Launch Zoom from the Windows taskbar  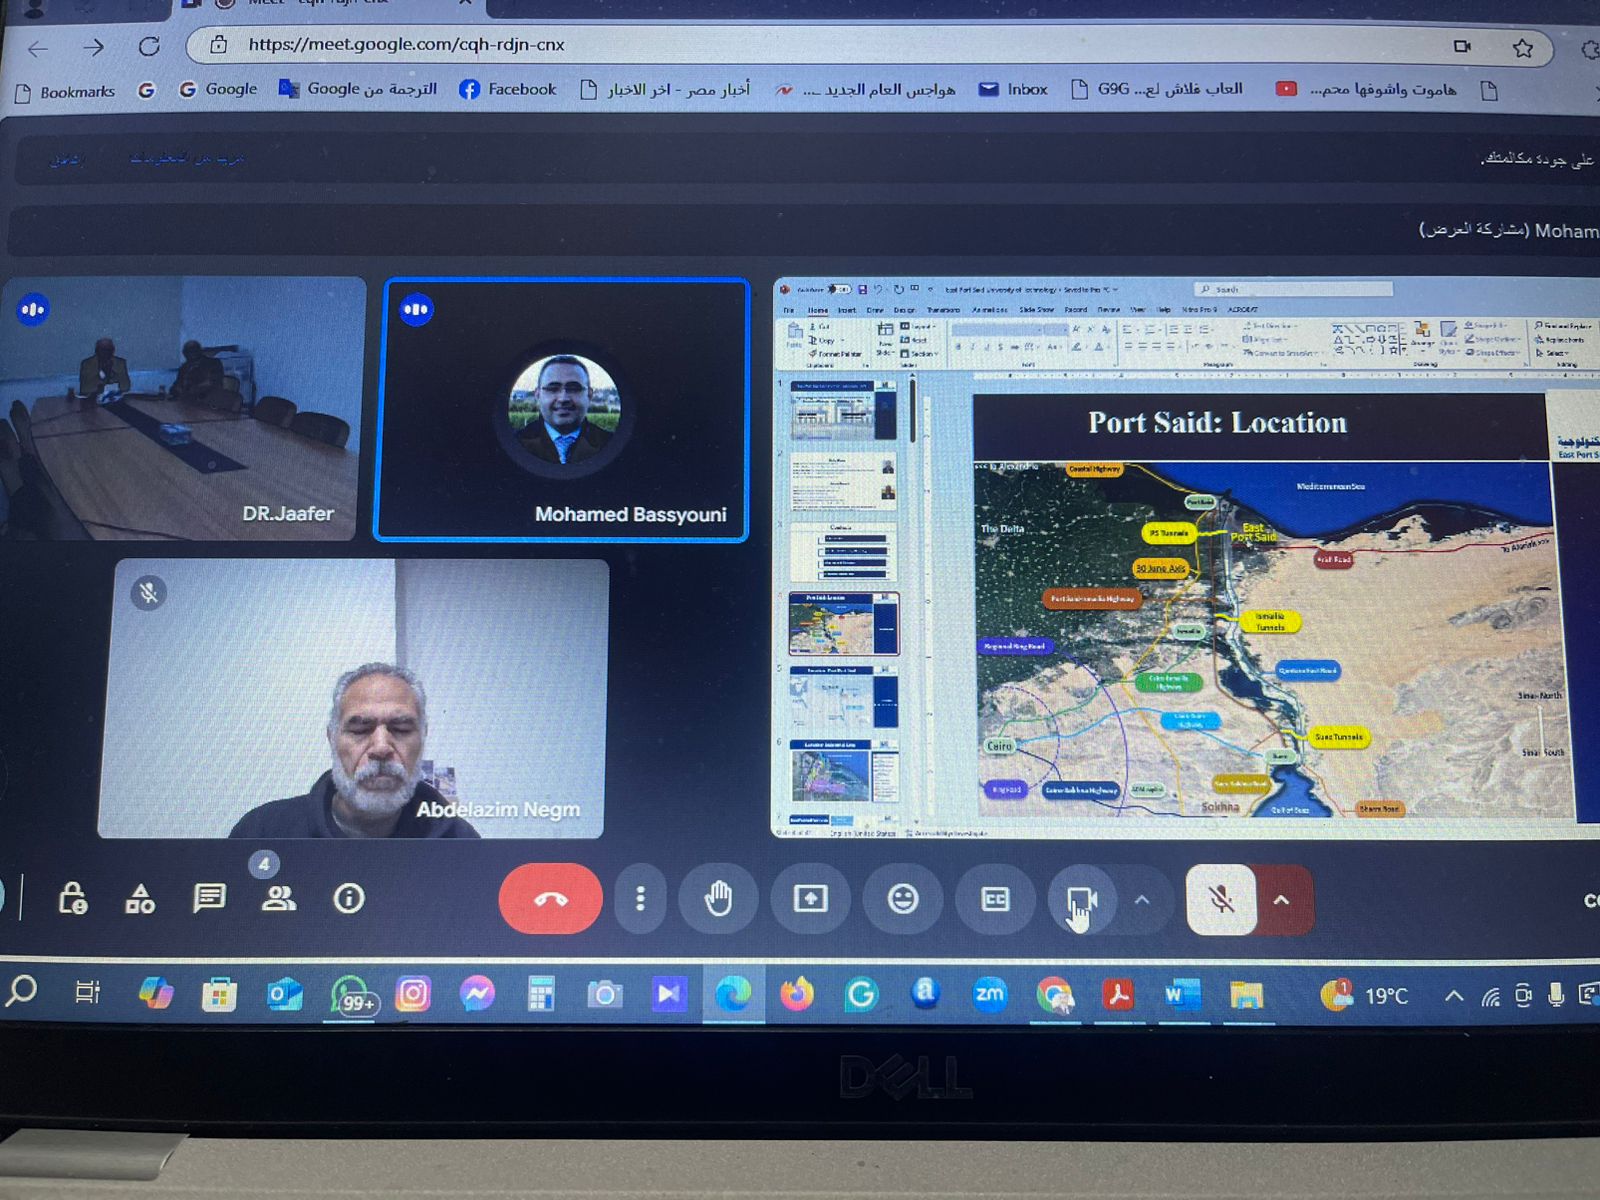(989, 994)
